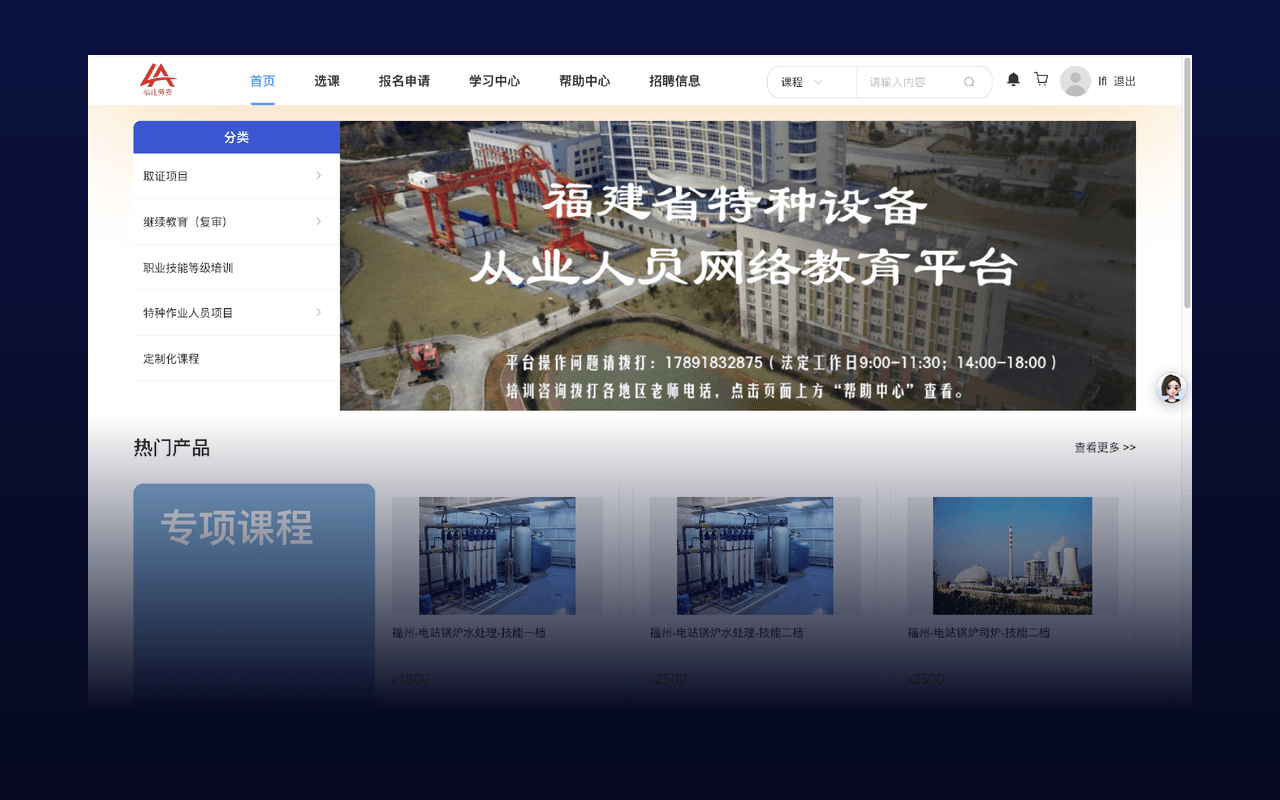Image resolution: width=1280 pixels, height=800 pixels.
Task: Click the main banner image
Action: [x=738, y=266]
